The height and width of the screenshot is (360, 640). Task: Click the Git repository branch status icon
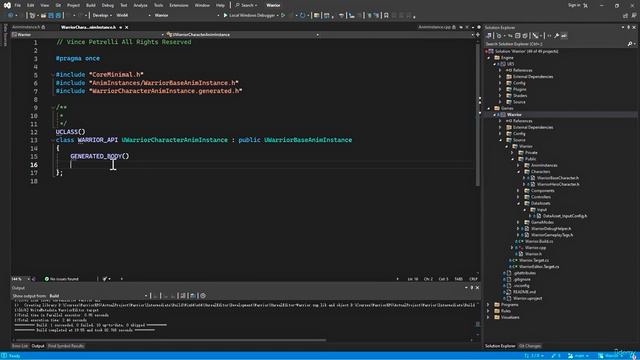tap(579, 356)
